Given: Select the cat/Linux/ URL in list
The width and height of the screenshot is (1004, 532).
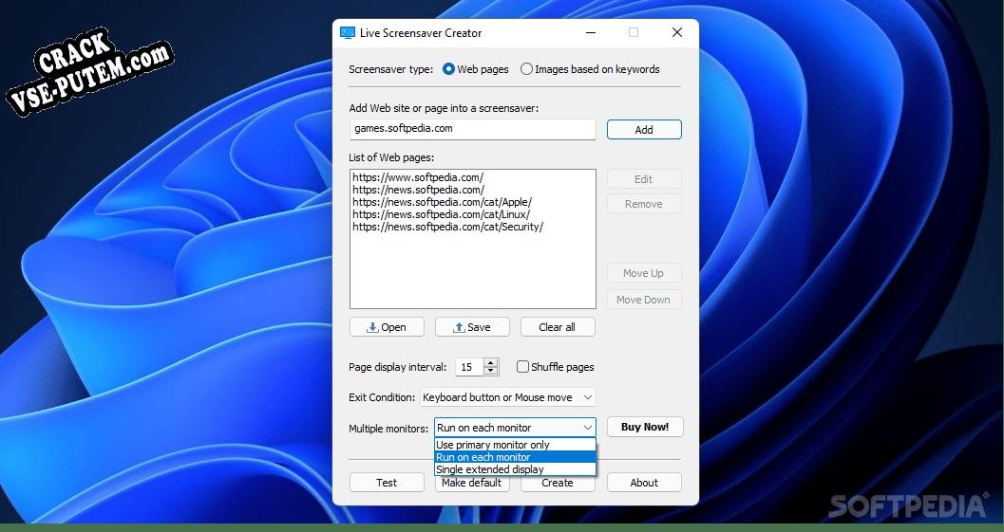Looking at the screenshot, I should (441, 214).
